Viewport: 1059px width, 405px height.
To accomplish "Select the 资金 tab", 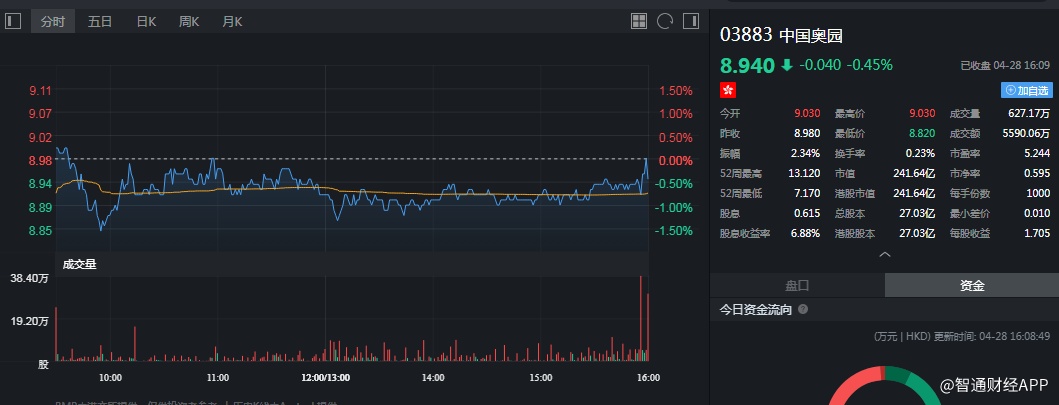I will point(972,285).
